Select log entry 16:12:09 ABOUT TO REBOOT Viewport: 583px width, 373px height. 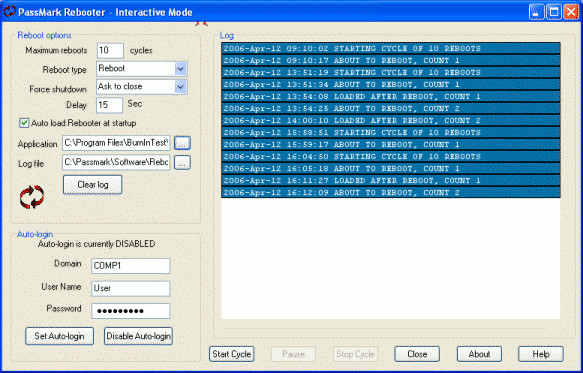pos(391,193)
